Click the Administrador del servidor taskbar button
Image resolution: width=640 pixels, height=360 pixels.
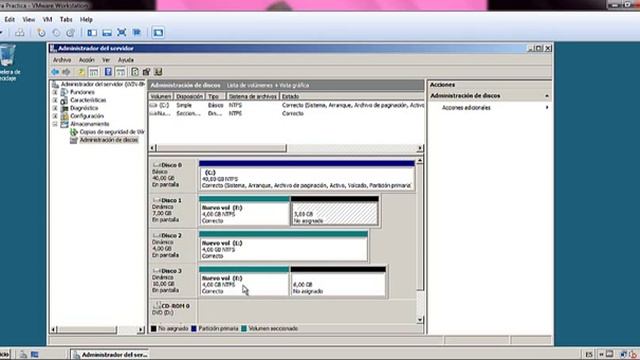pyautogui.click(x=110, y=355)
